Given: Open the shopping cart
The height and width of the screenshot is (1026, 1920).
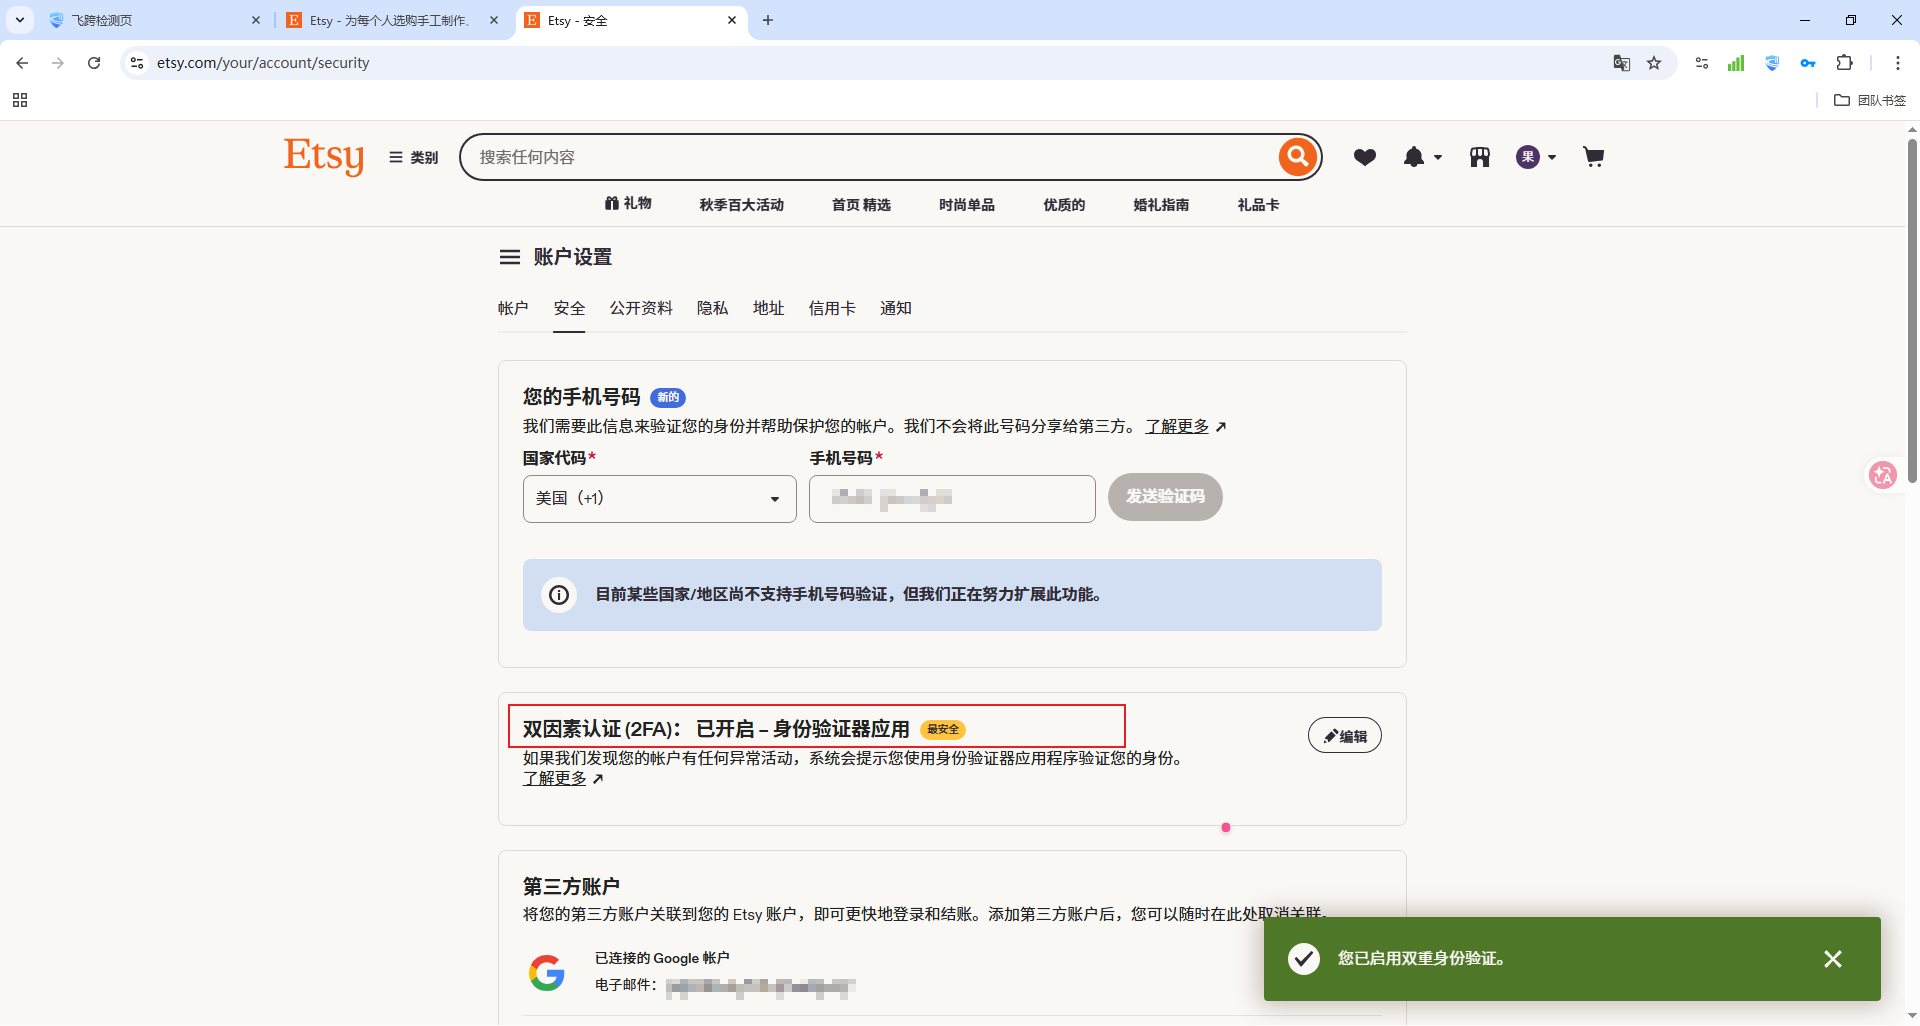Looking at the screenshot, I should pos(1594,157).
